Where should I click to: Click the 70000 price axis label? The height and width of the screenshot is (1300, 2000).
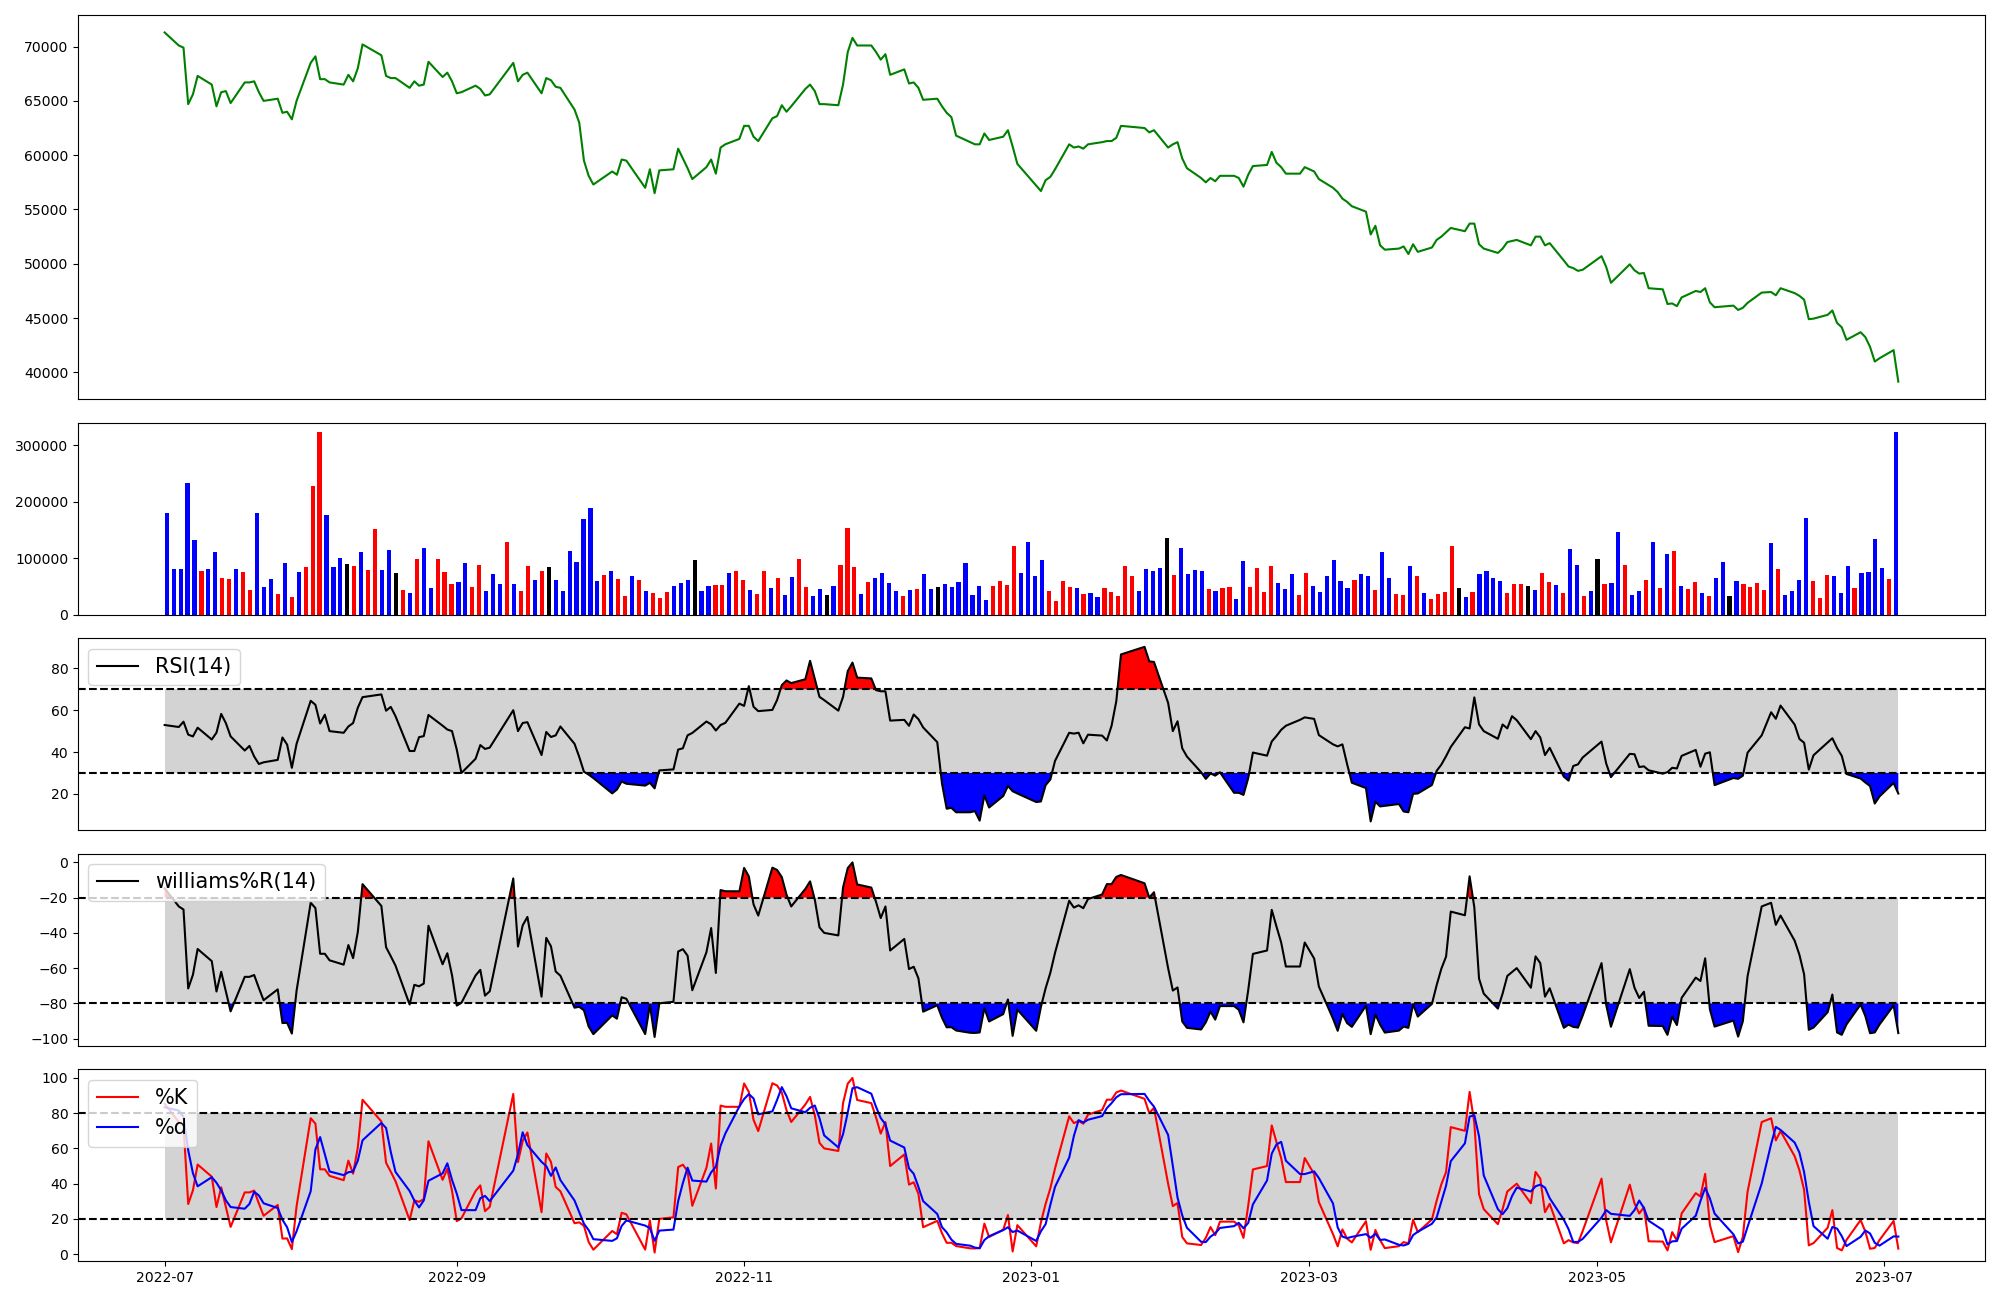pos(44,47)
